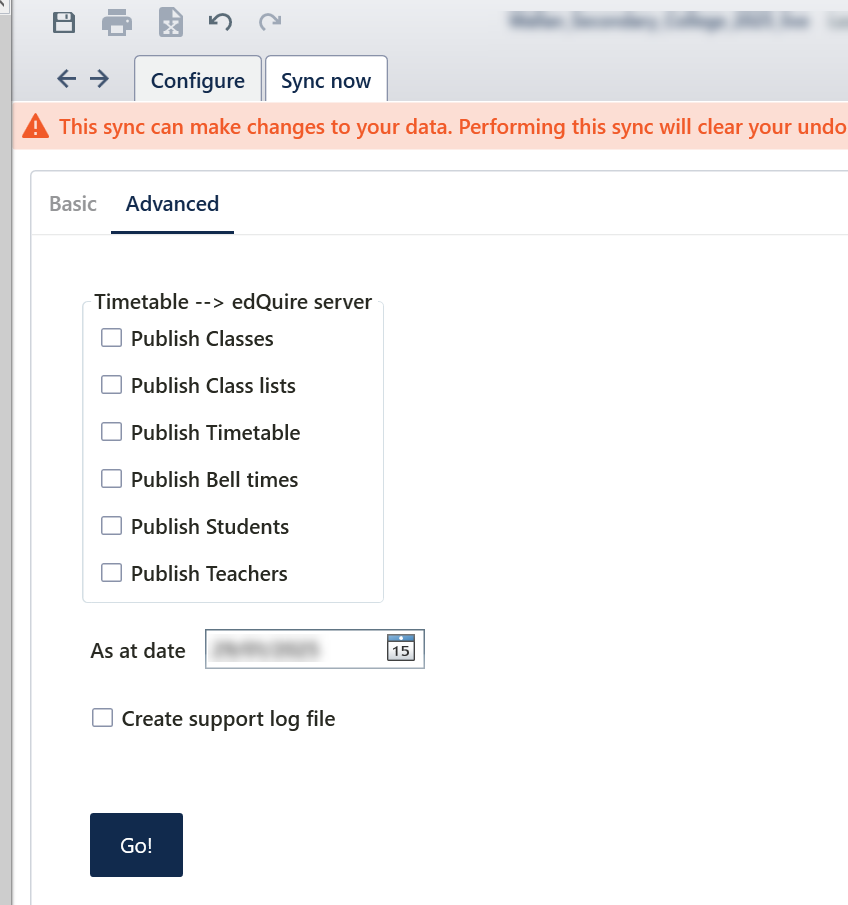Check the Publish Timetable option
Screen dimensions: 848x905
(x=112, y=432)
